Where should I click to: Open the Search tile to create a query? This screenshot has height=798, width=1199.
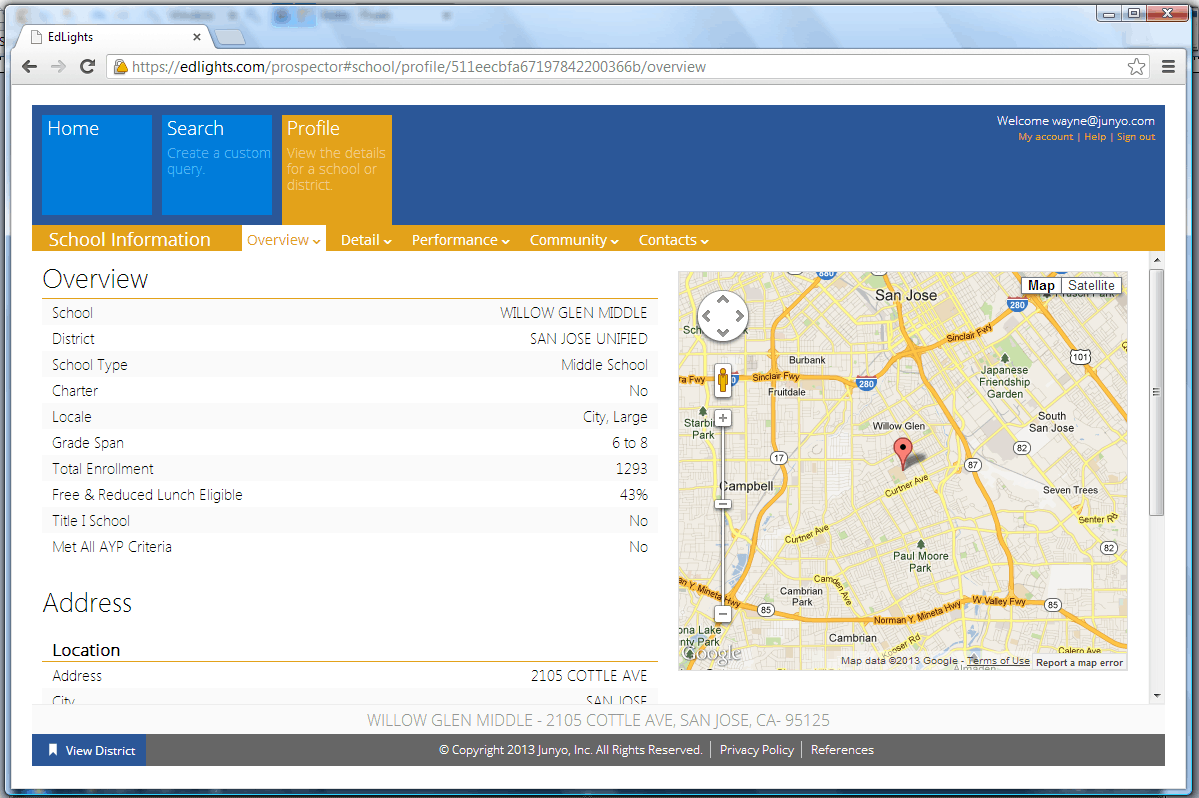[217, 165]
